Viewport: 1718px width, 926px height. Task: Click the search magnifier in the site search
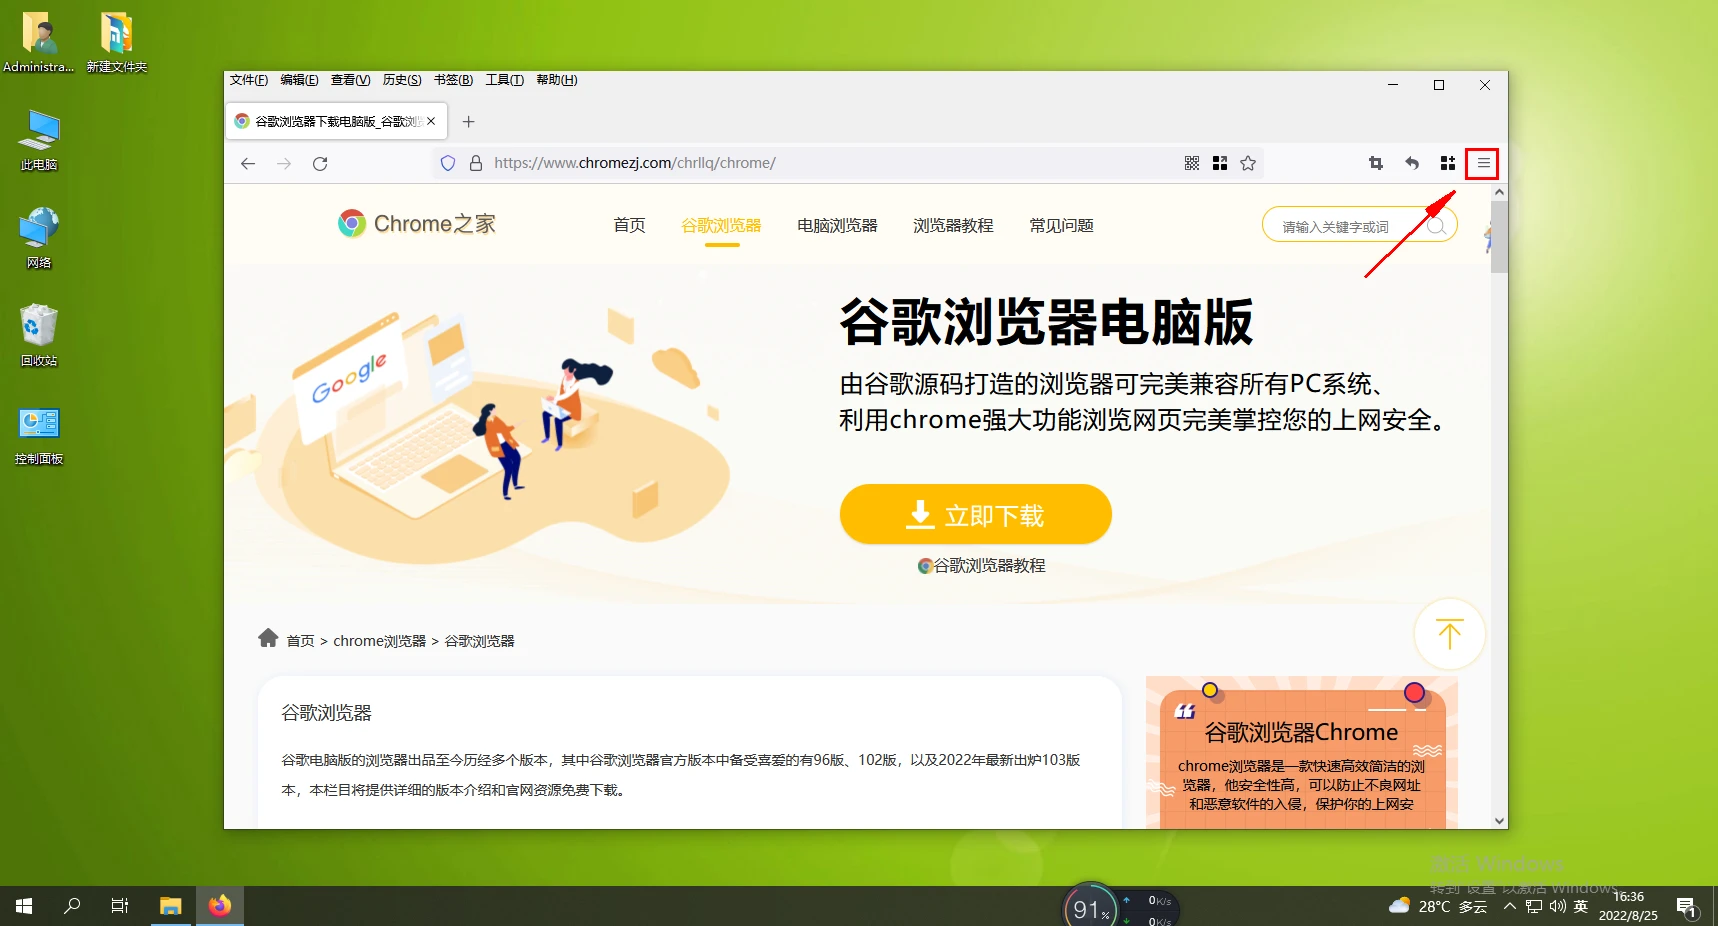point(1436,226)
